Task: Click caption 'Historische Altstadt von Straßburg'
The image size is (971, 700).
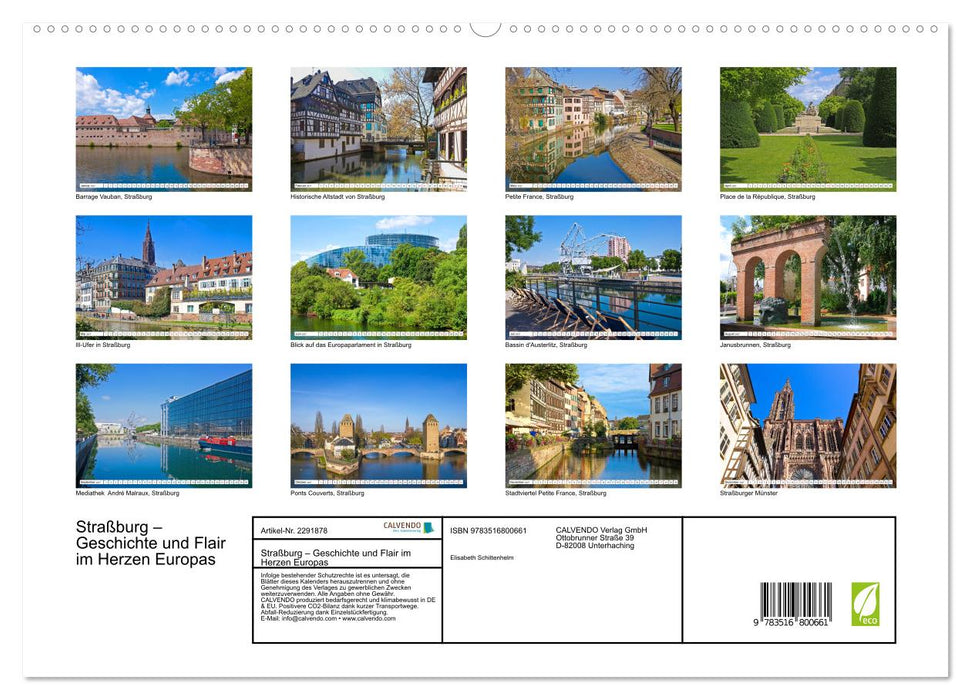Action: pyautogui.click(x=337, y=197)
